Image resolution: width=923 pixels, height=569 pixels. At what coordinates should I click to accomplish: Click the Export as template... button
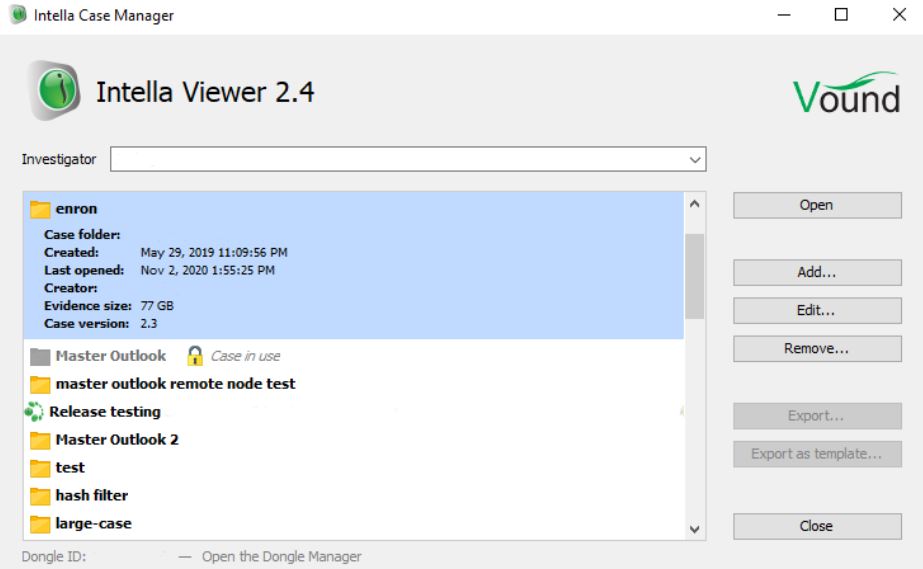click(x=817, y=454)
